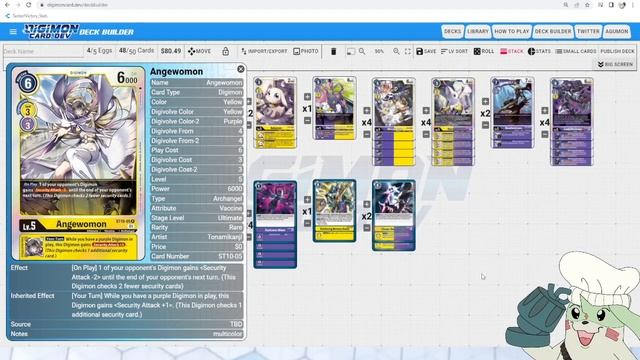
Task: Open the Twitter link
Action: click(x=588, y=31)
